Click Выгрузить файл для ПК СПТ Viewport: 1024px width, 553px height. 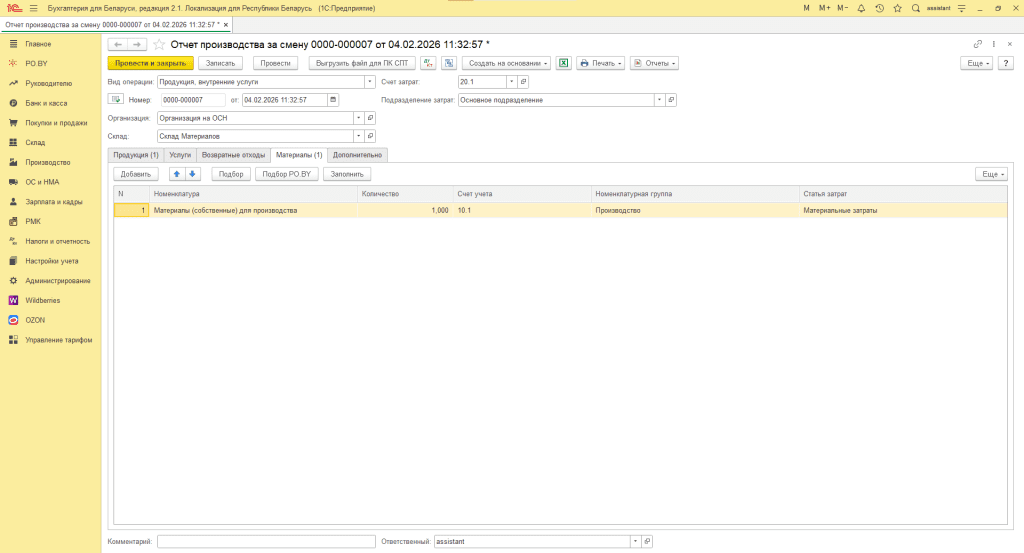[x=362, y=63]
